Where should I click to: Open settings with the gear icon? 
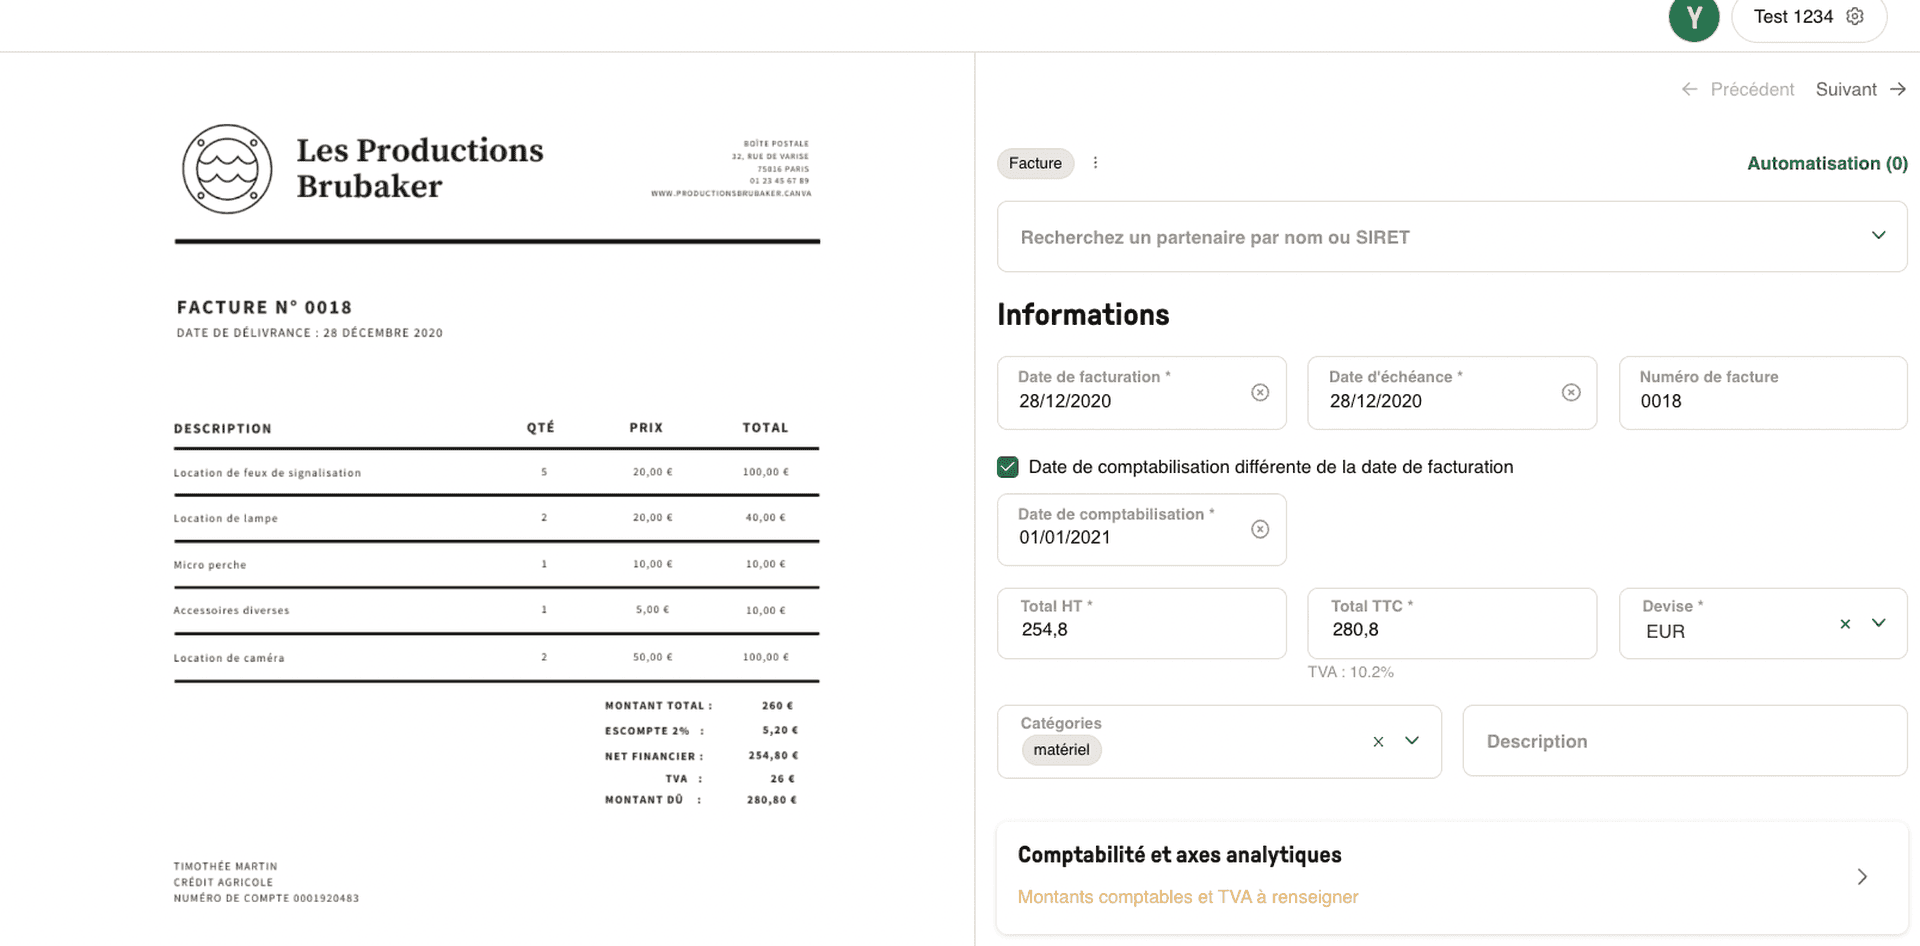click(x=1855, y=16)
